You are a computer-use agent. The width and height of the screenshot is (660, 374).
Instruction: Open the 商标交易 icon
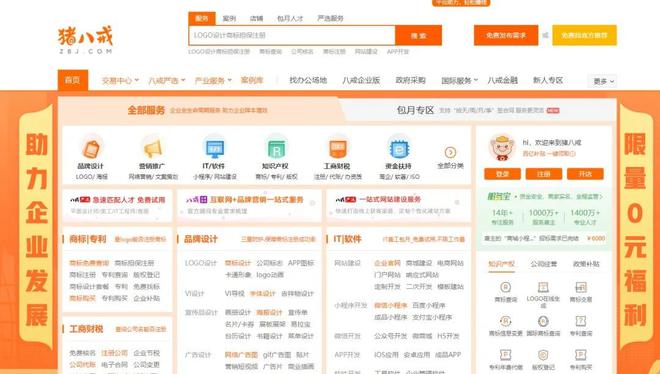click(581, 287)
